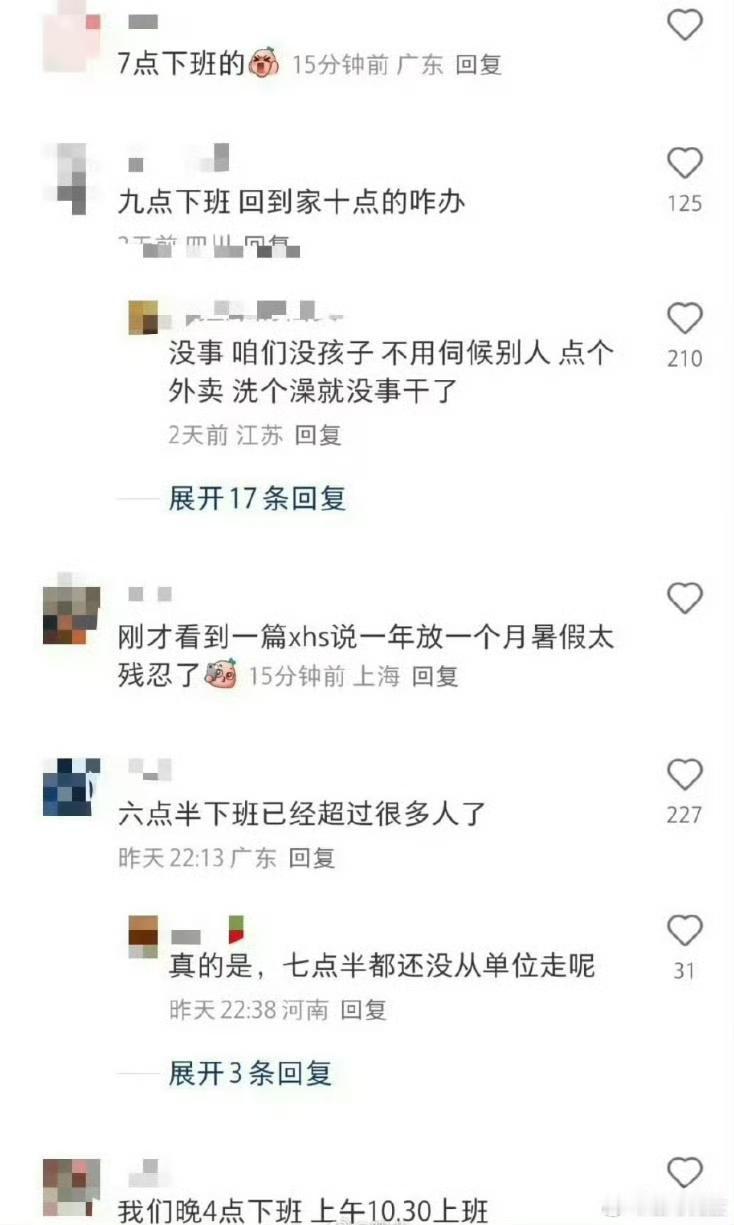Screen dimensions: 734x1225
Task: Like the '7点下班的' comment
Action: click(x=684, y=24)
